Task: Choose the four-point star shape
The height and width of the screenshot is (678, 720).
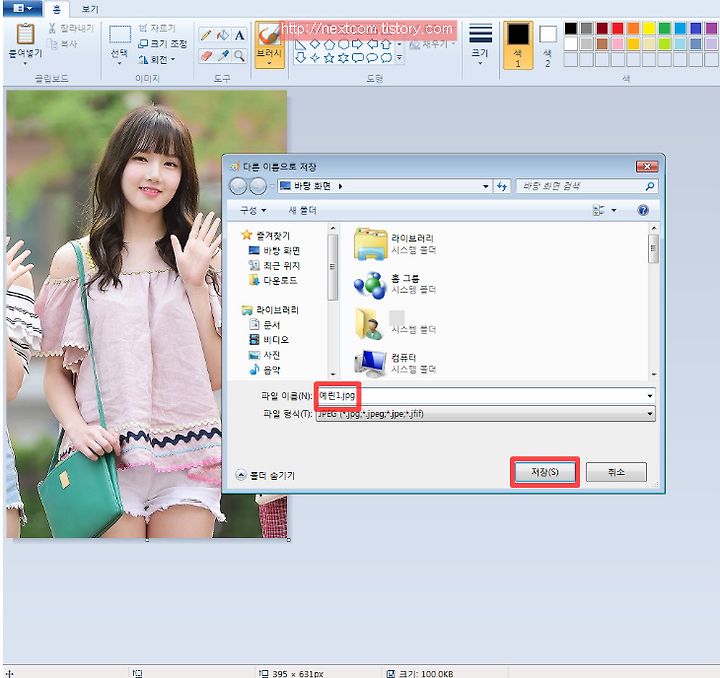Action: coord(315,57)
